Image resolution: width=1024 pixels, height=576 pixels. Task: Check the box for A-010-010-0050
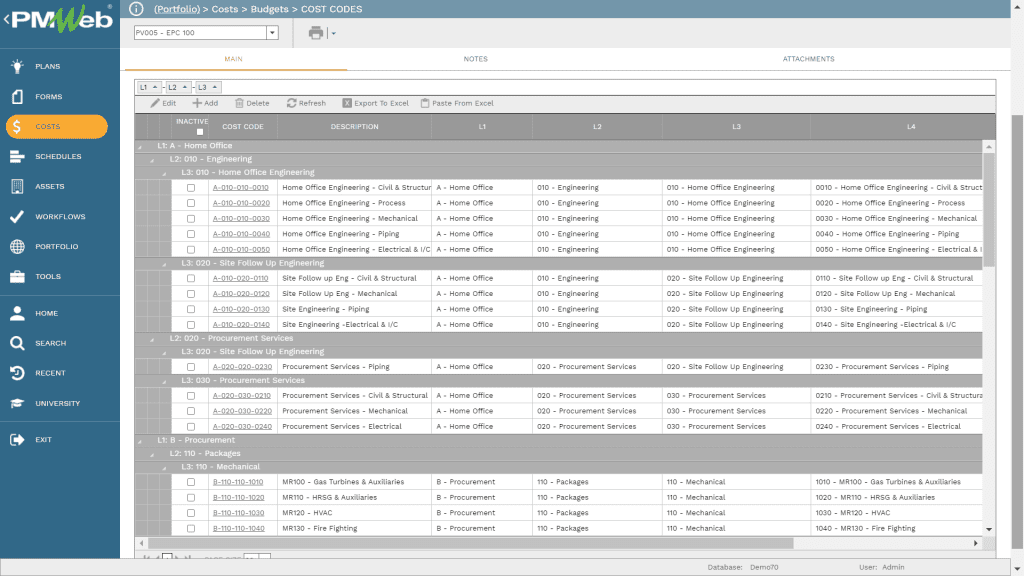tap(191, 249)
